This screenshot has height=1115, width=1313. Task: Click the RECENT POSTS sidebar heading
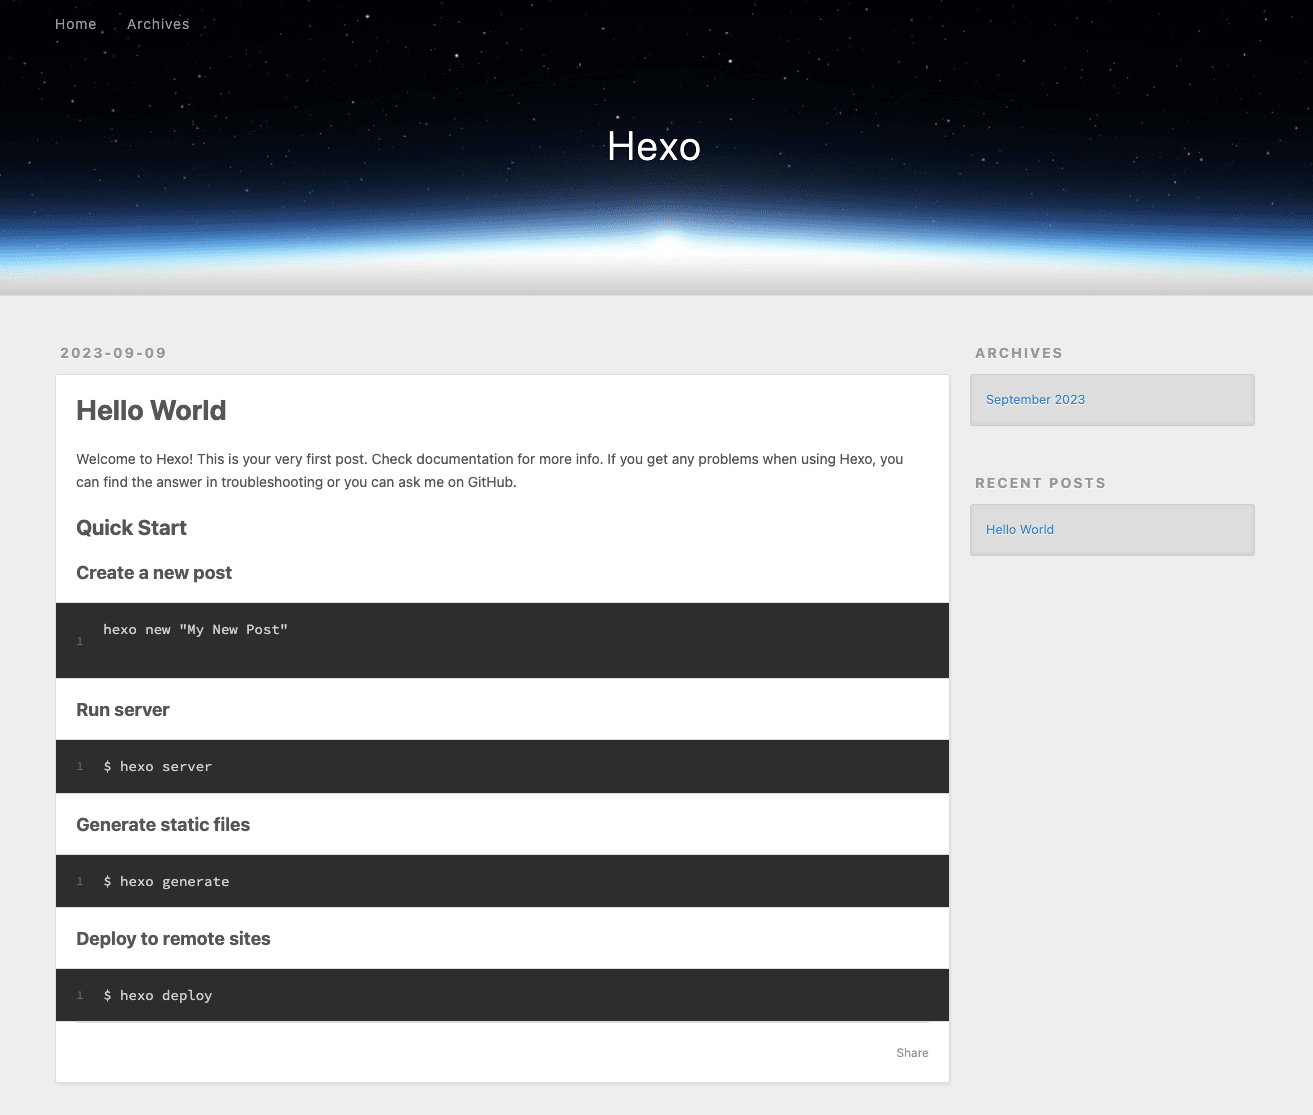(x=1040, y=483)
